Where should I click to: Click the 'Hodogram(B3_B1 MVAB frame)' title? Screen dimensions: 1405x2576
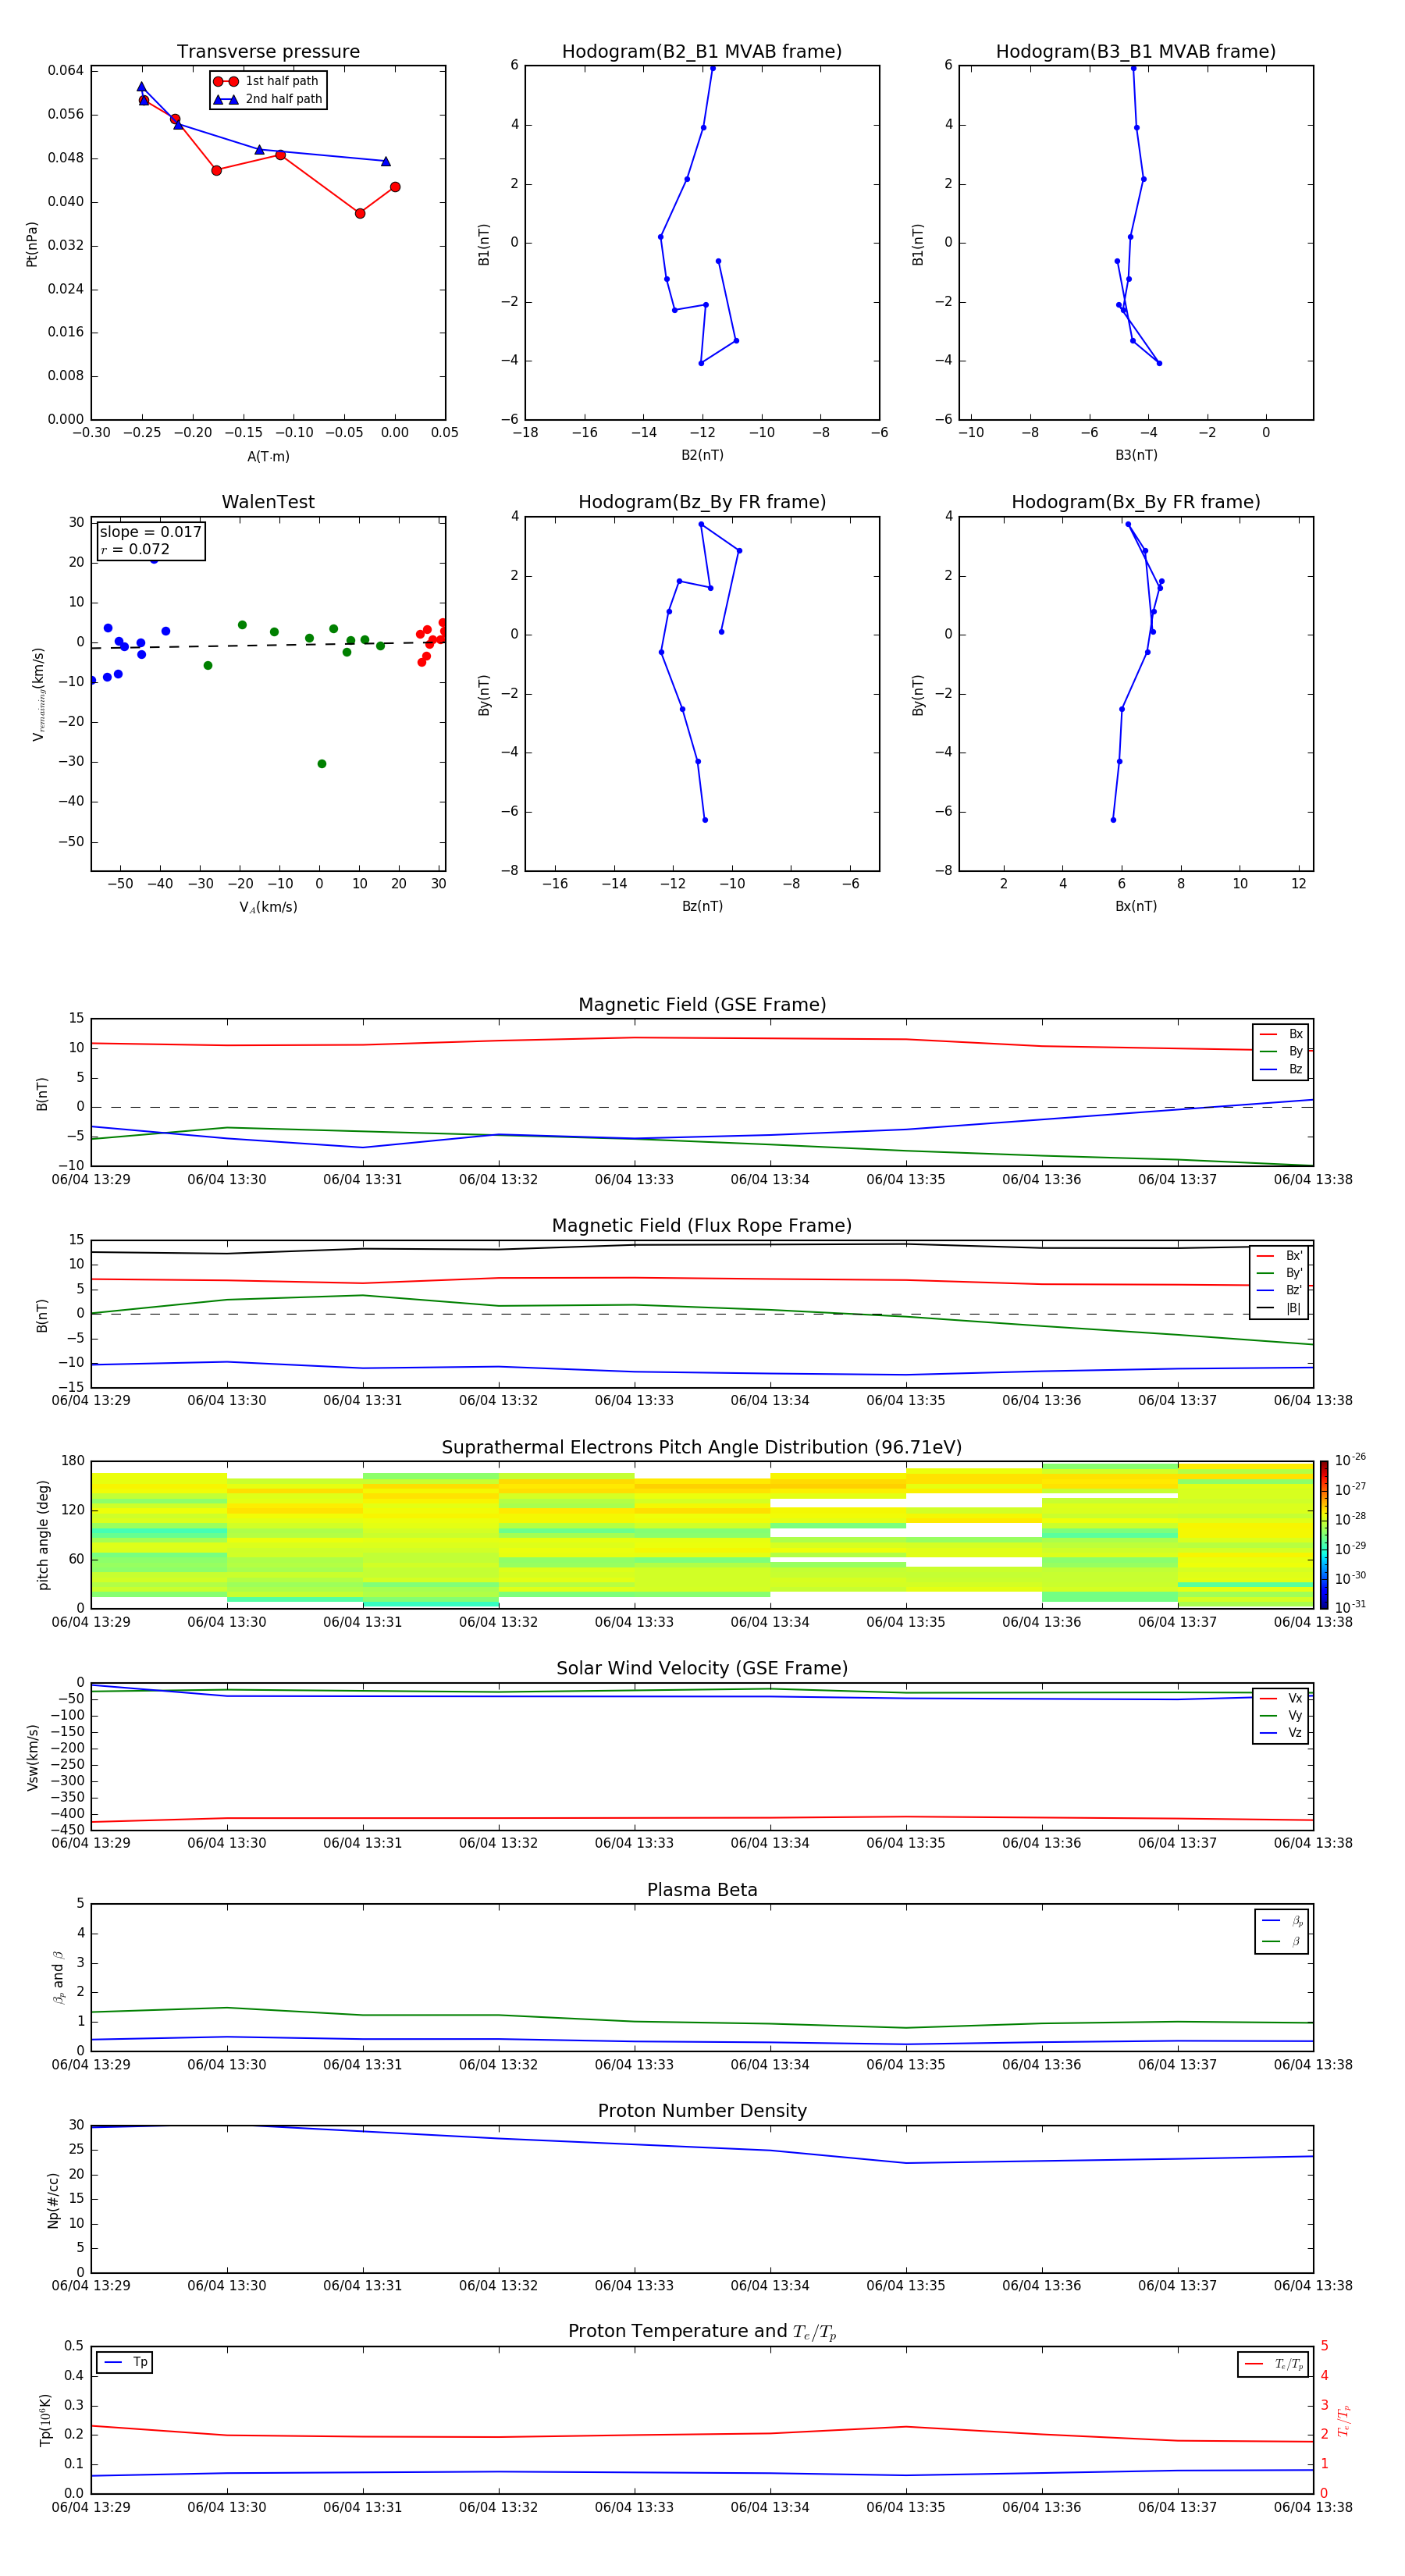pos(1136,52)
